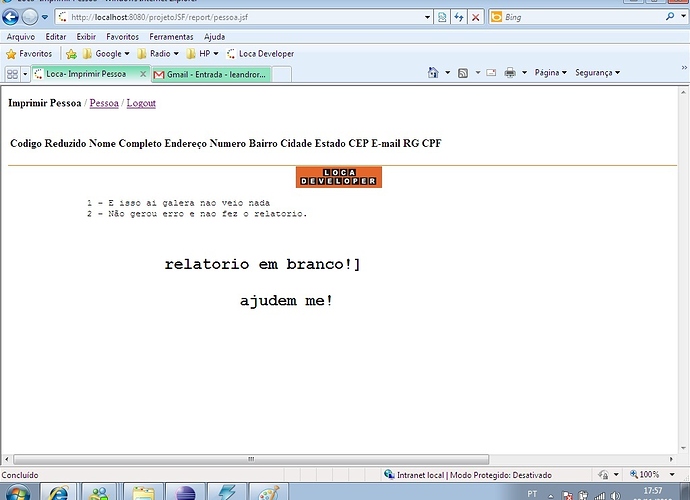Open the Ferramentas menu
690x500 pixels.
[171, 37]
